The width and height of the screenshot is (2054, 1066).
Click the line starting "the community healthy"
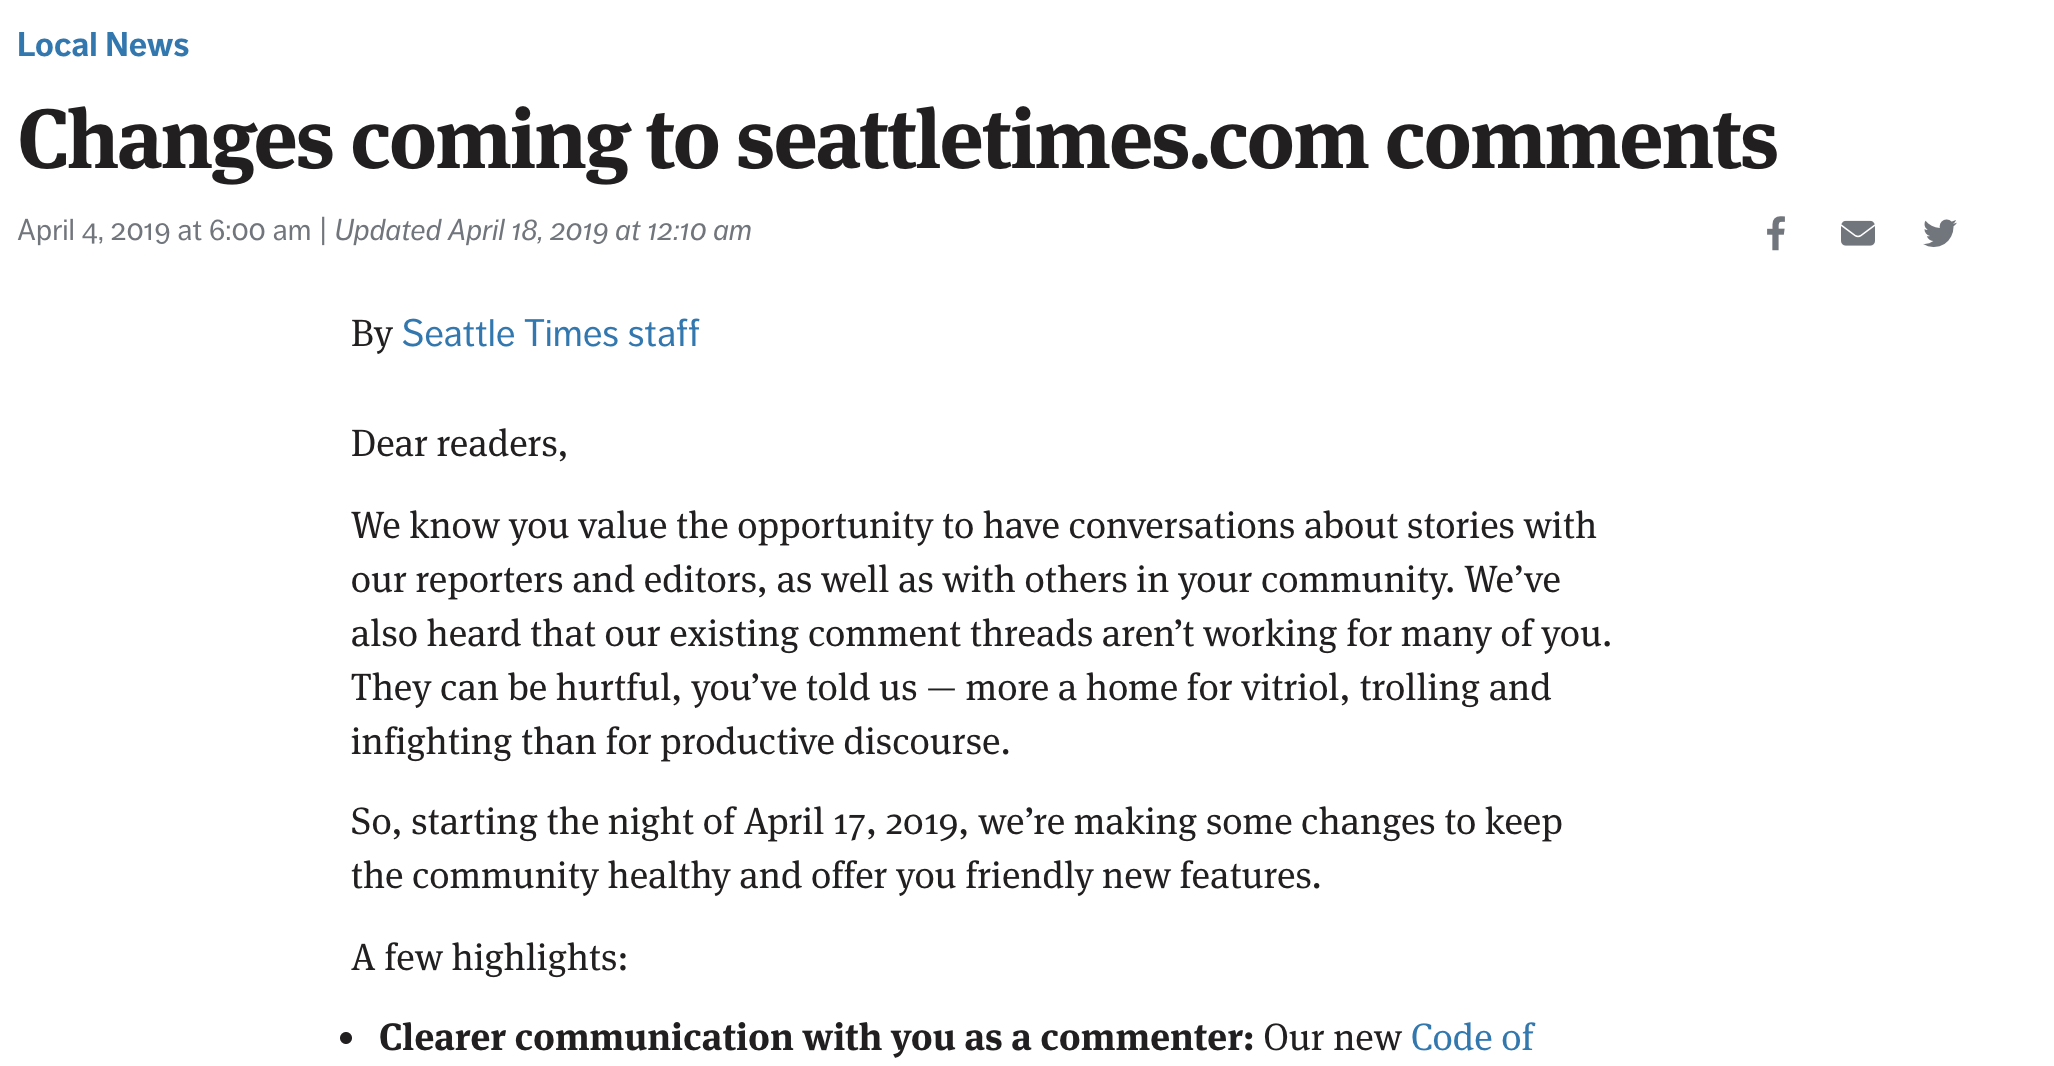point(835,876)
